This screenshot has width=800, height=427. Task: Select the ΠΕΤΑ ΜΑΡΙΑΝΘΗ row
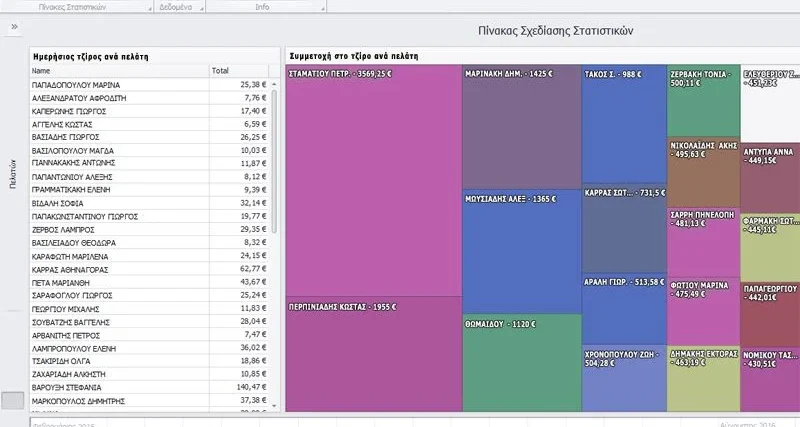(x=149, y=282)
